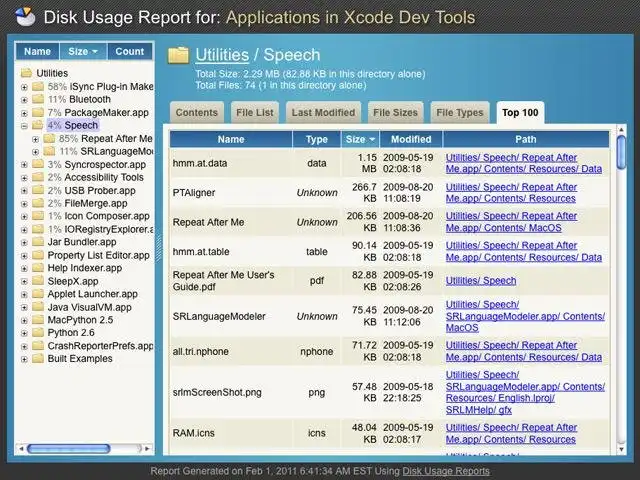This screenshot has height=480, width=640.
Task: Click the Accessibility Tools folder icon
Action: [x=38, y=177]
